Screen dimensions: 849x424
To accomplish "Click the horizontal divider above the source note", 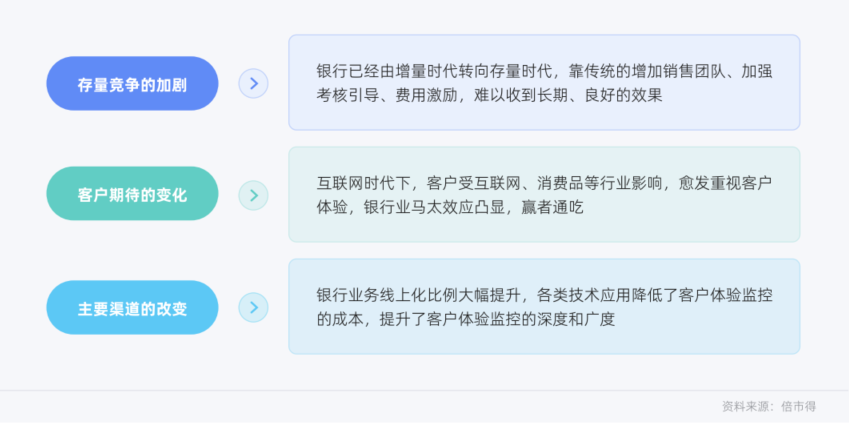I will (x=424, y=390).
